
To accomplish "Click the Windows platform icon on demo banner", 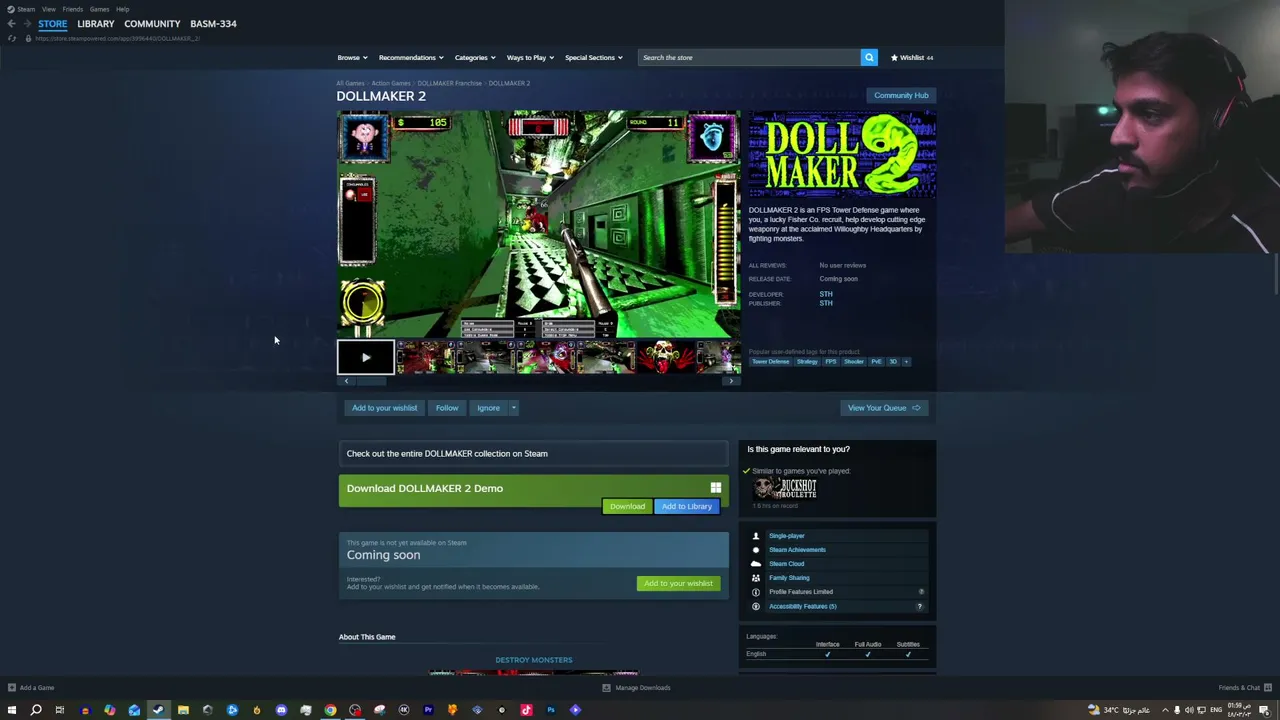I will tap(716, 488).
